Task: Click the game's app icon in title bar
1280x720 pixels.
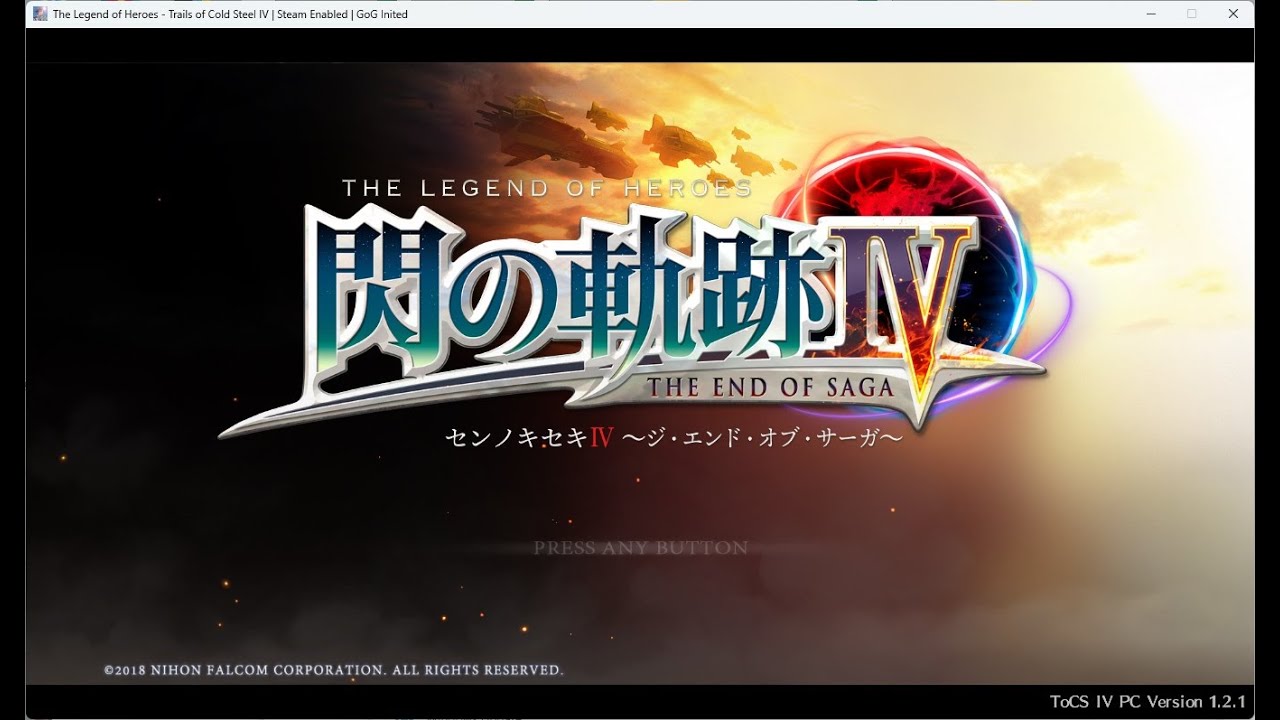Action: coord(40,14)
